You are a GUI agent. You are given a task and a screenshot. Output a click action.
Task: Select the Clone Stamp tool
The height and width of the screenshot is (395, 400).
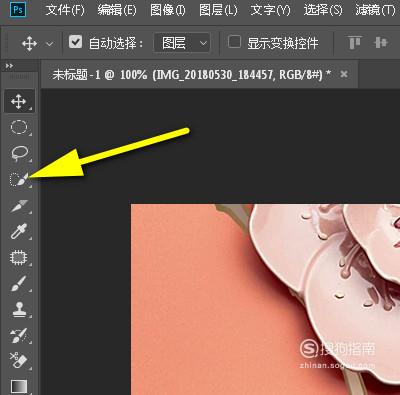[x=19, y=309]
